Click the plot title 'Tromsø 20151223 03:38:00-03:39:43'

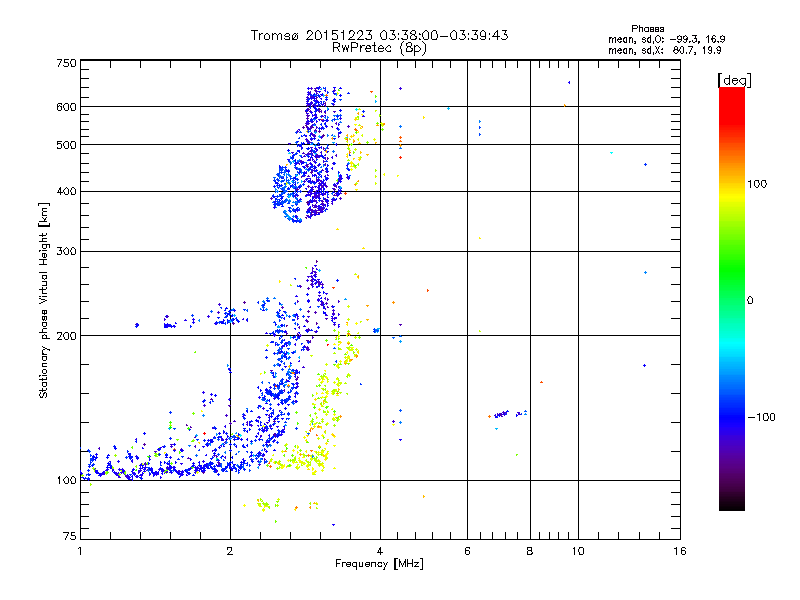379,35
